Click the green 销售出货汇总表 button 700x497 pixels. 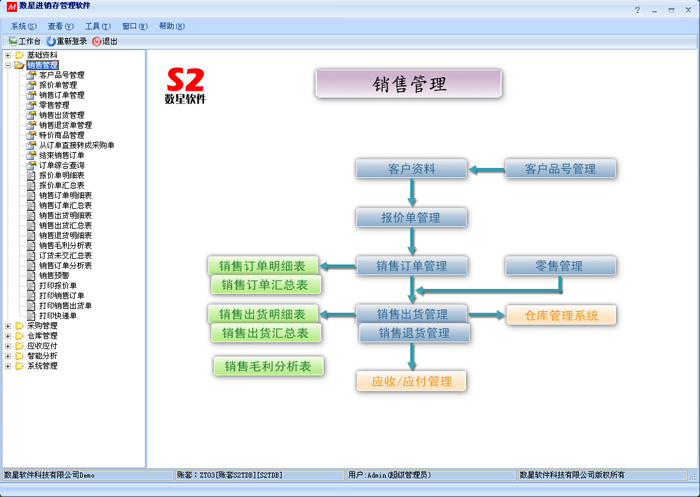(266, 333)
